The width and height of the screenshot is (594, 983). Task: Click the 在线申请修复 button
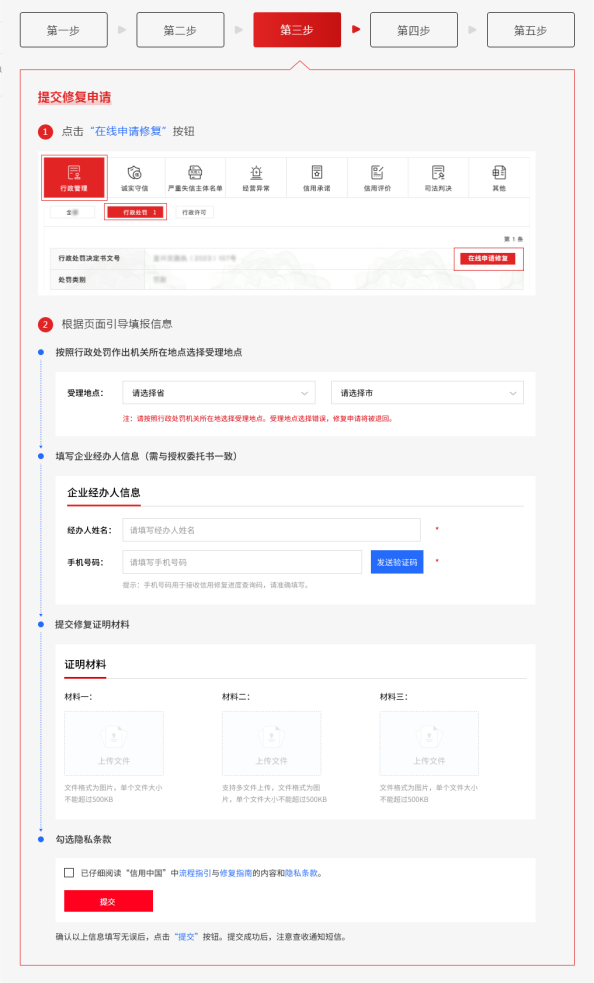(488, 258)
